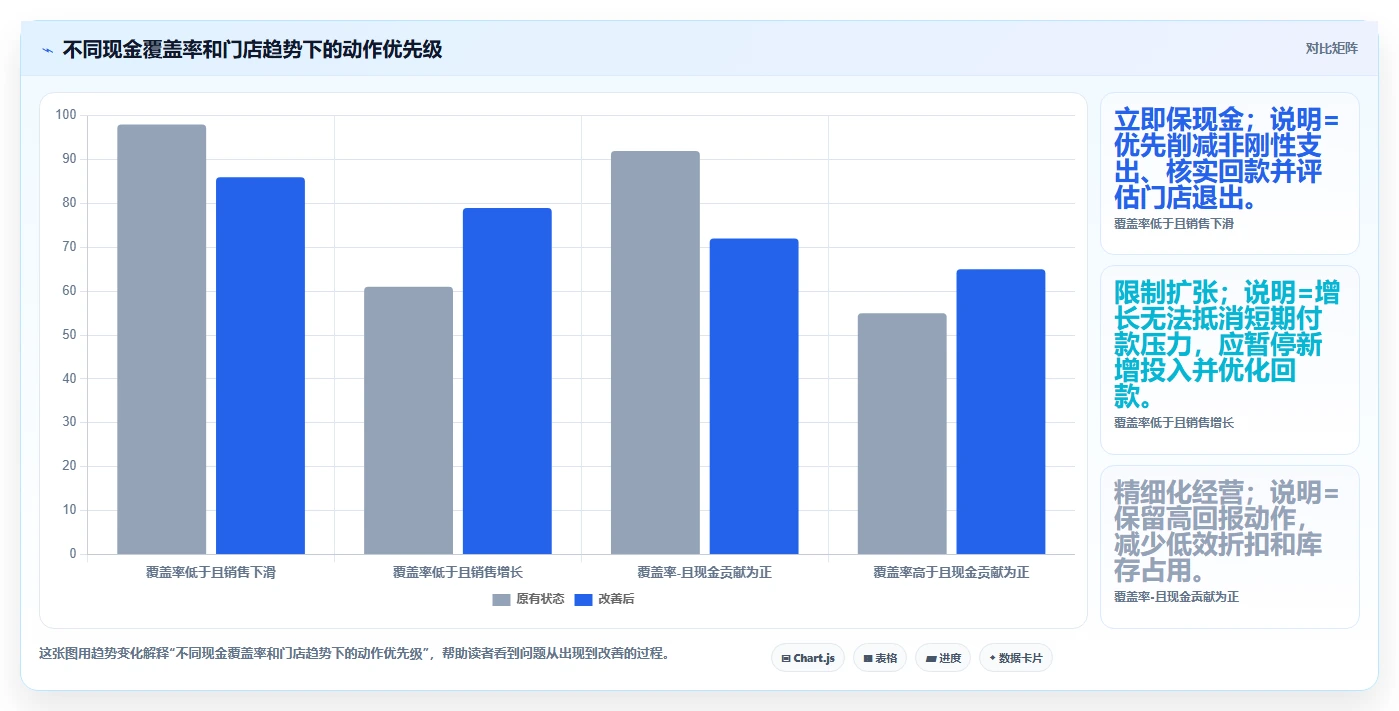
Task: Click blue bar for 覆盖率低于且销售下滑
Action: pos(260,366)
